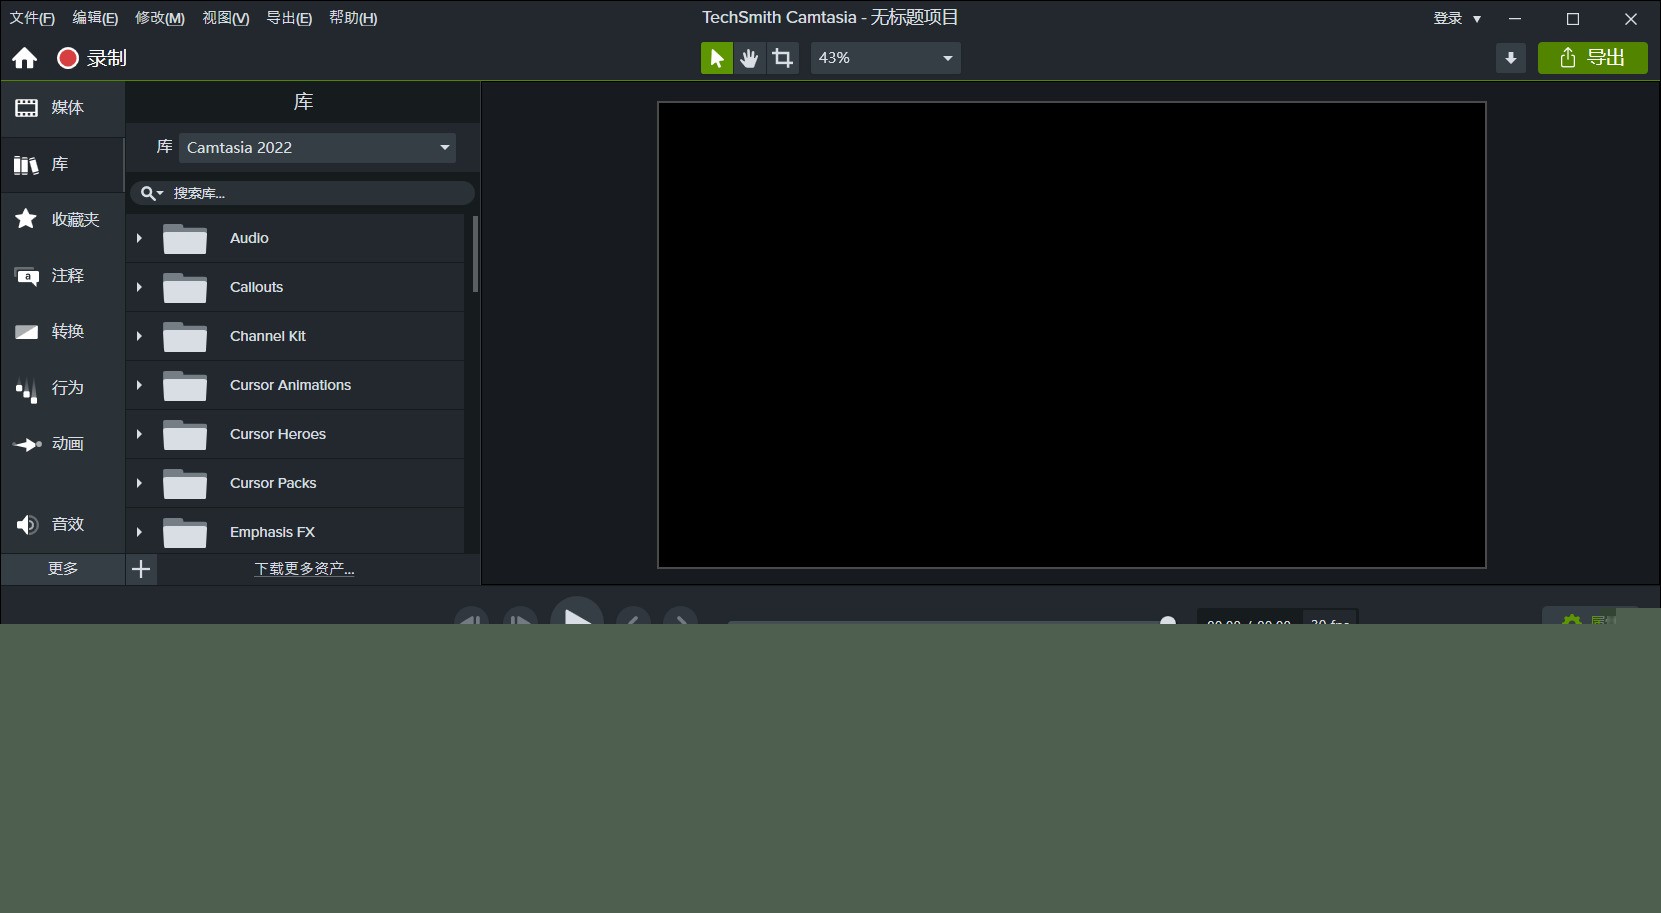The height and width of the screenshot is (913, 1661).
Task: Click the 搜索库 search field
Action: pyautogui.click(x=310, y=192)
